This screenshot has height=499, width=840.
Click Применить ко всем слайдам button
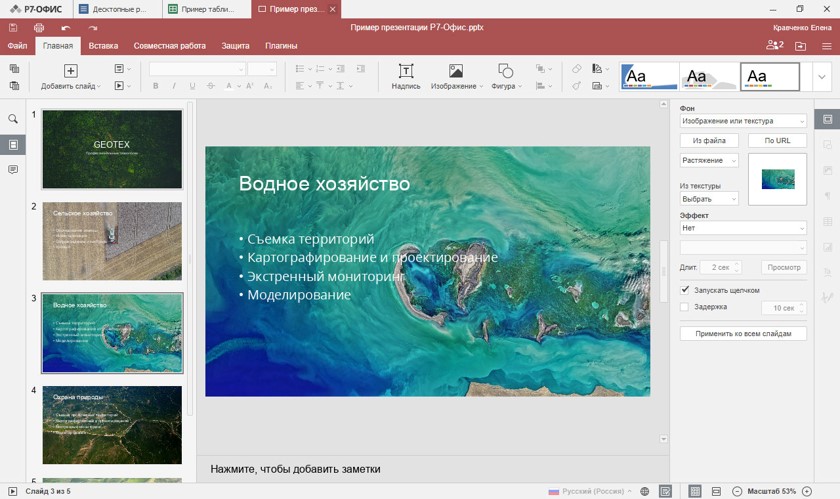(x=743, y=333)
